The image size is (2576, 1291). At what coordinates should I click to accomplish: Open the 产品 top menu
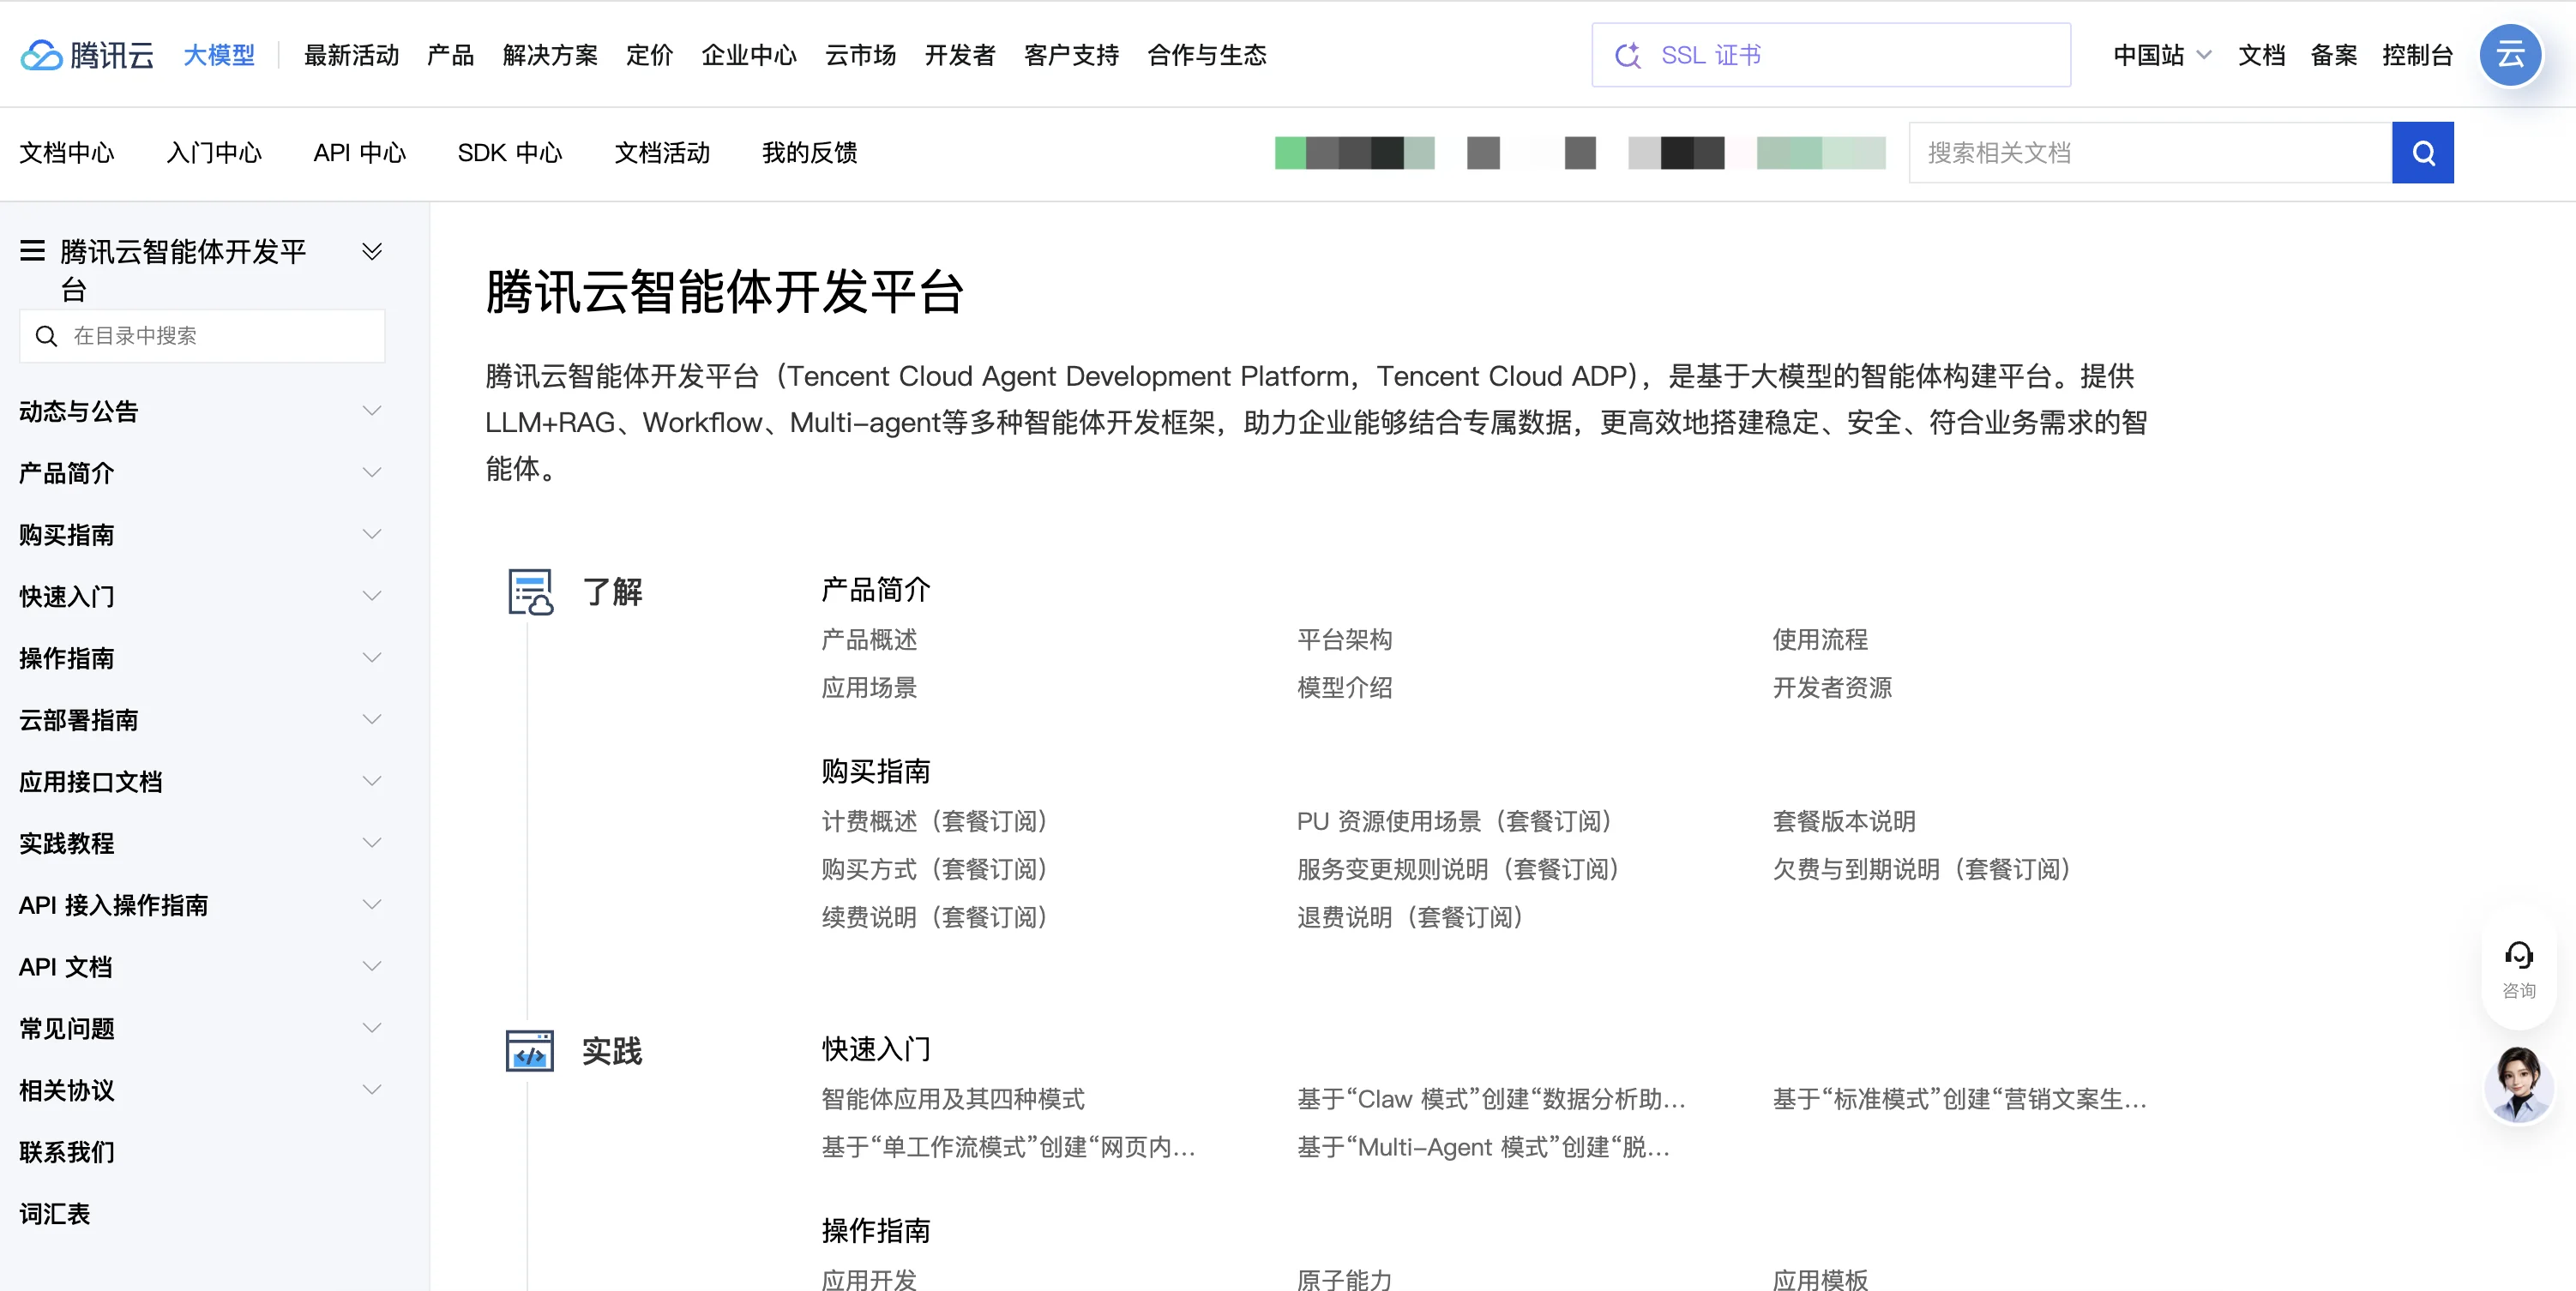450,55
